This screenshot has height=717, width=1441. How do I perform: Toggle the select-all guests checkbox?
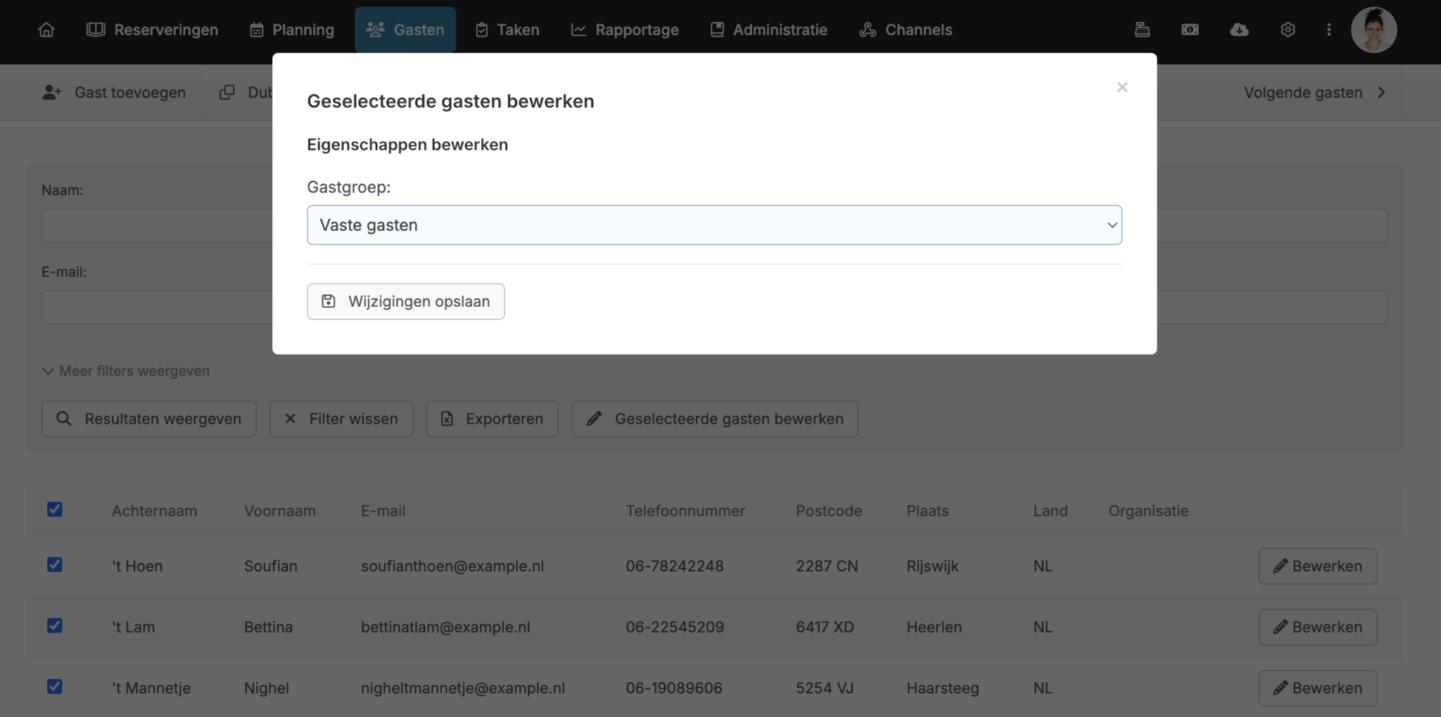pos(55,510)
